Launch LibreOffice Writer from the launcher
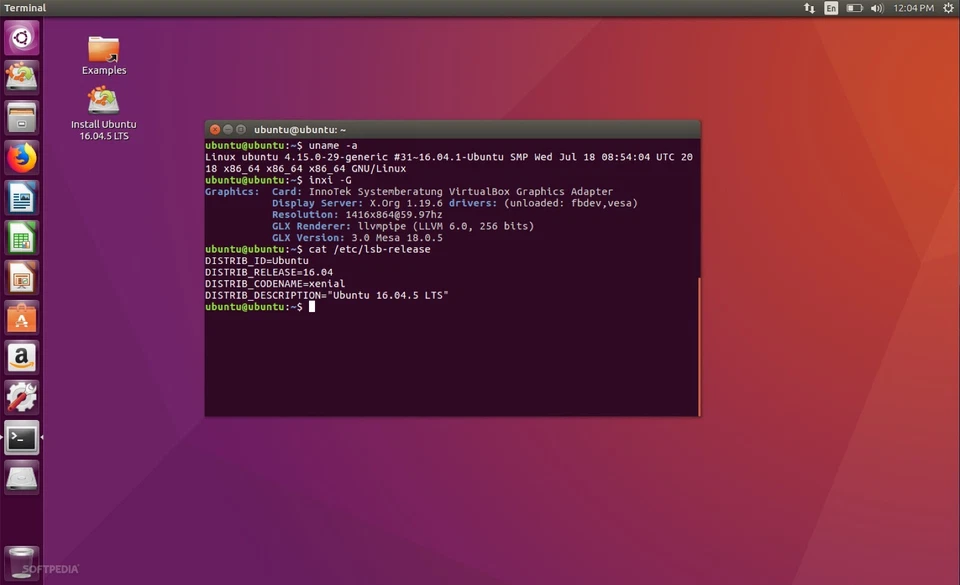Viewport: 960px width, 585px height. [21, 198]
